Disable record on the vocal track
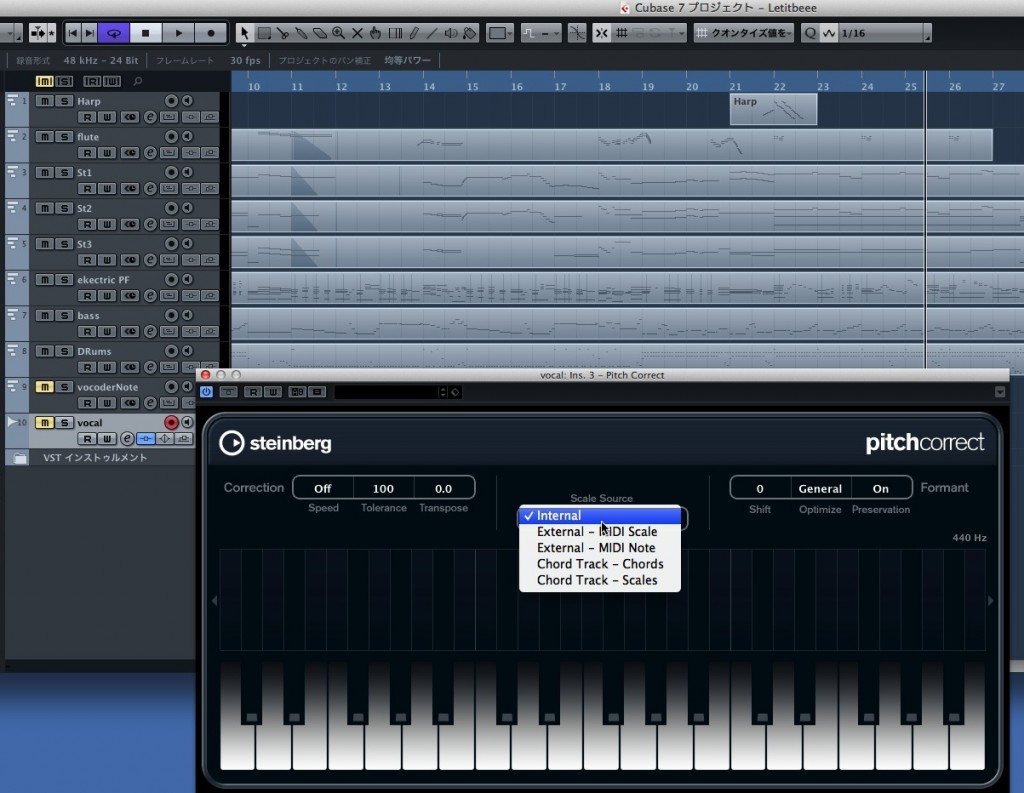 (x=171, y=422)
